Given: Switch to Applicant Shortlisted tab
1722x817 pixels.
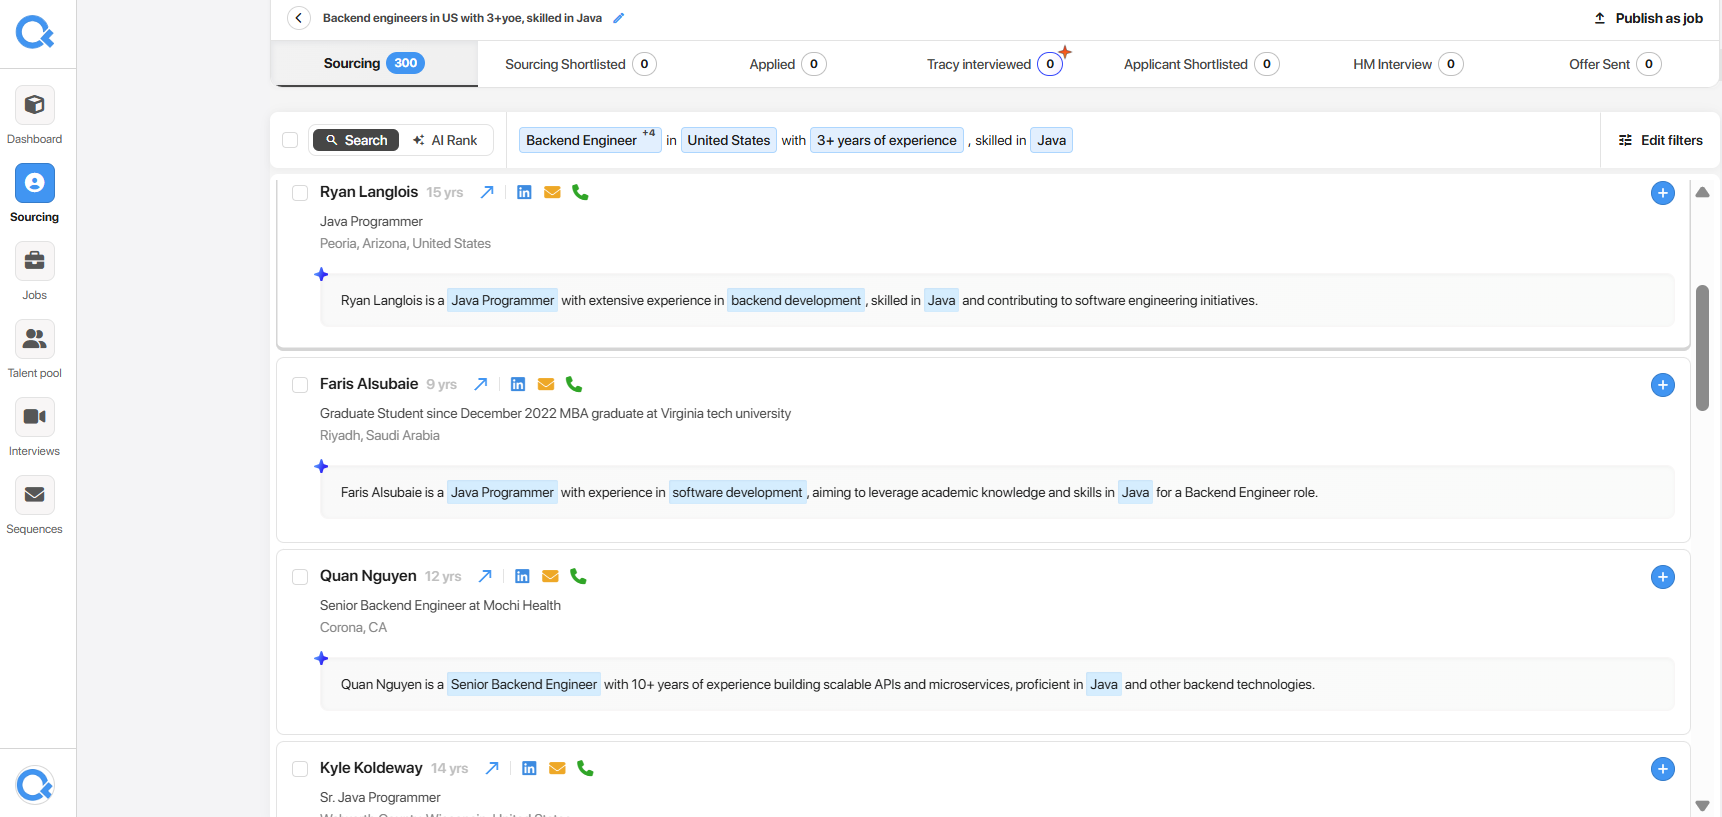Looking at the screenshot, I should click(1202, 64).
